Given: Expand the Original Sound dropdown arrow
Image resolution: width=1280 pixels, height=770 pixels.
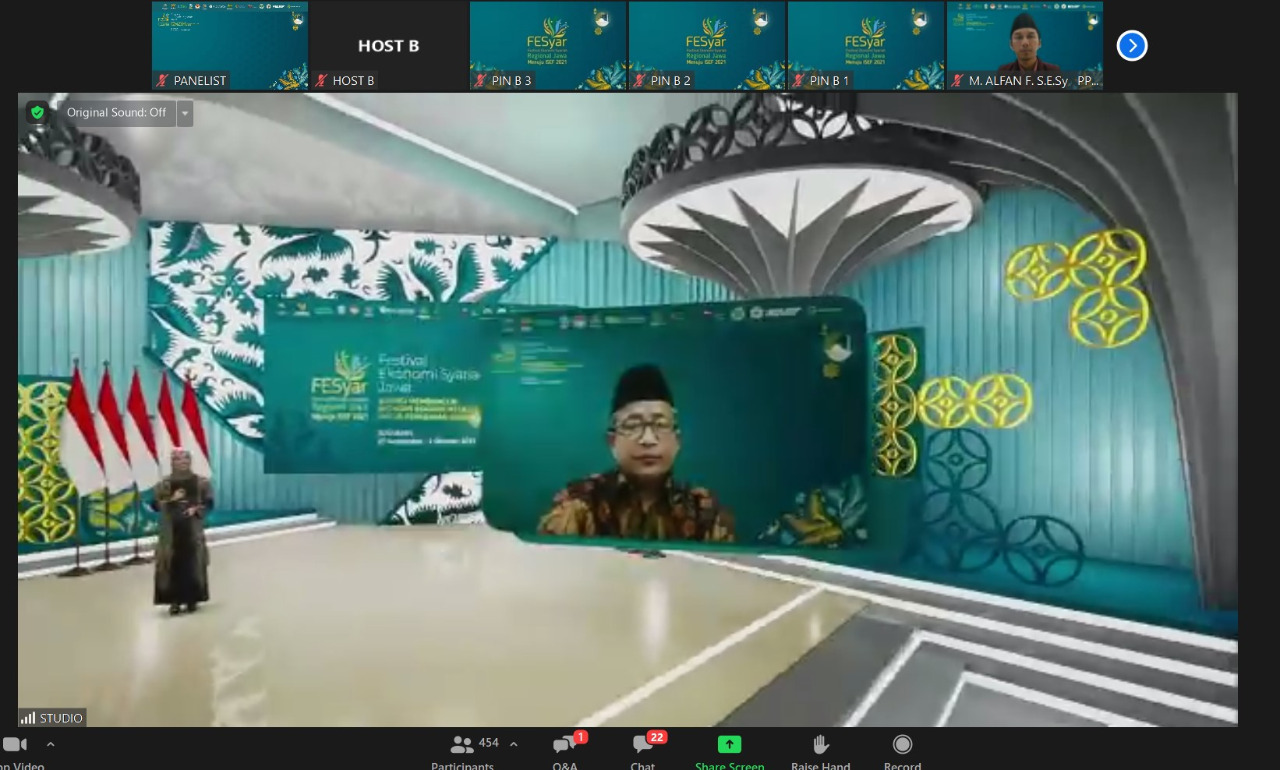Looking at the screenshot, I should pos(185,113).
